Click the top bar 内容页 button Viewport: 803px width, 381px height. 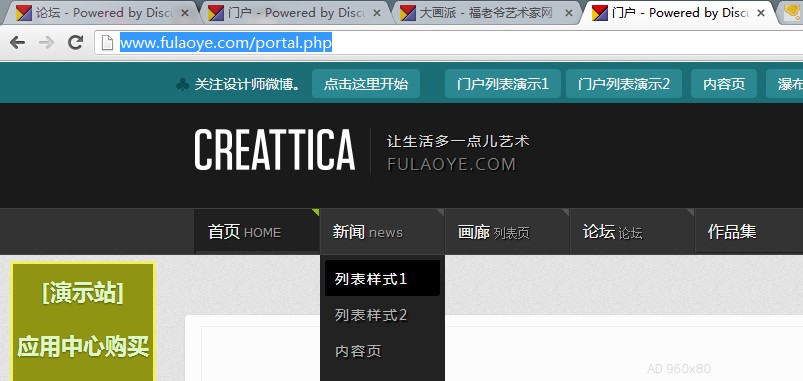pos(724,84)
